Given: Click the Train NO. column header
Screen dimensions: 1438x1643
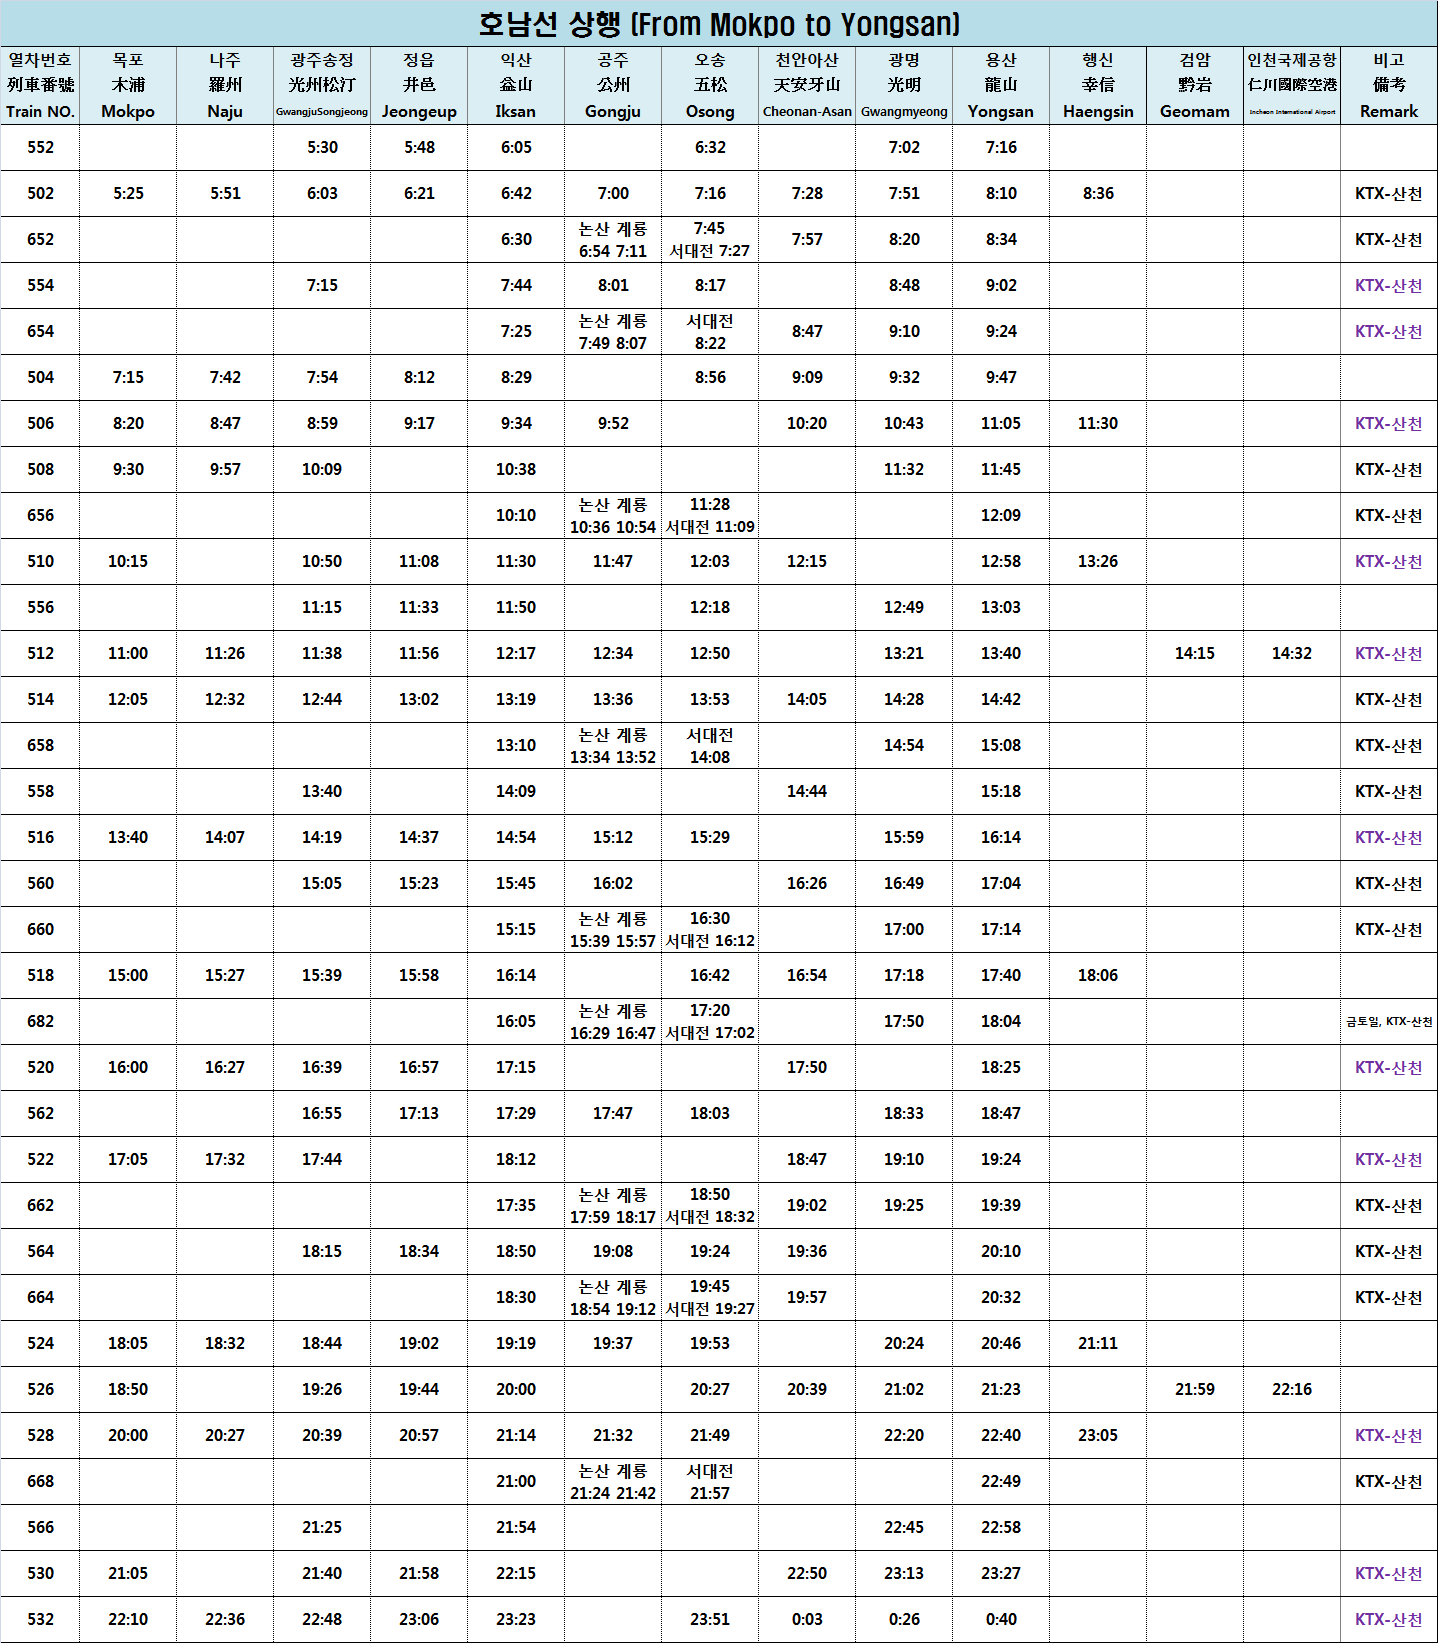Looking at the screenshot, I should pos(40,86).
